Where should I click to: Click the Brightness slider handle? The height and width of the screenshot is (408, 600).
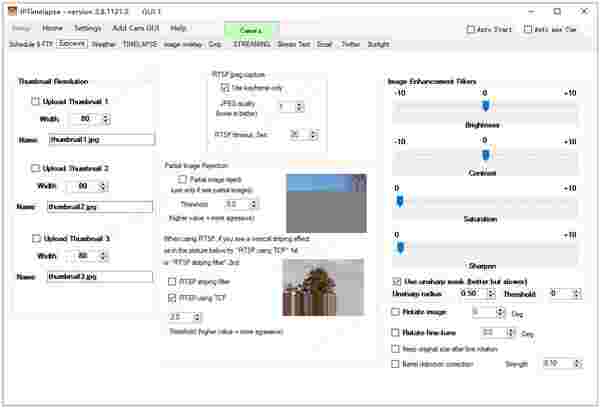pyautogui.click(x=485, y=105)
